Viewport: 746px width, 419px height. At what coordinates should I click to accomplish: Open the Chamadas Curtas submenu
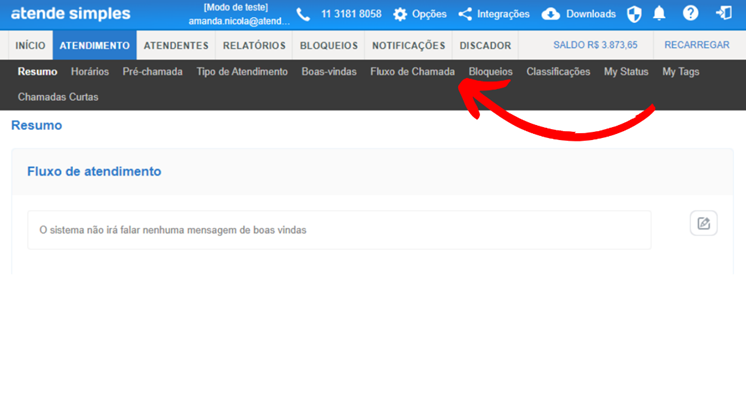coord(58,97)
